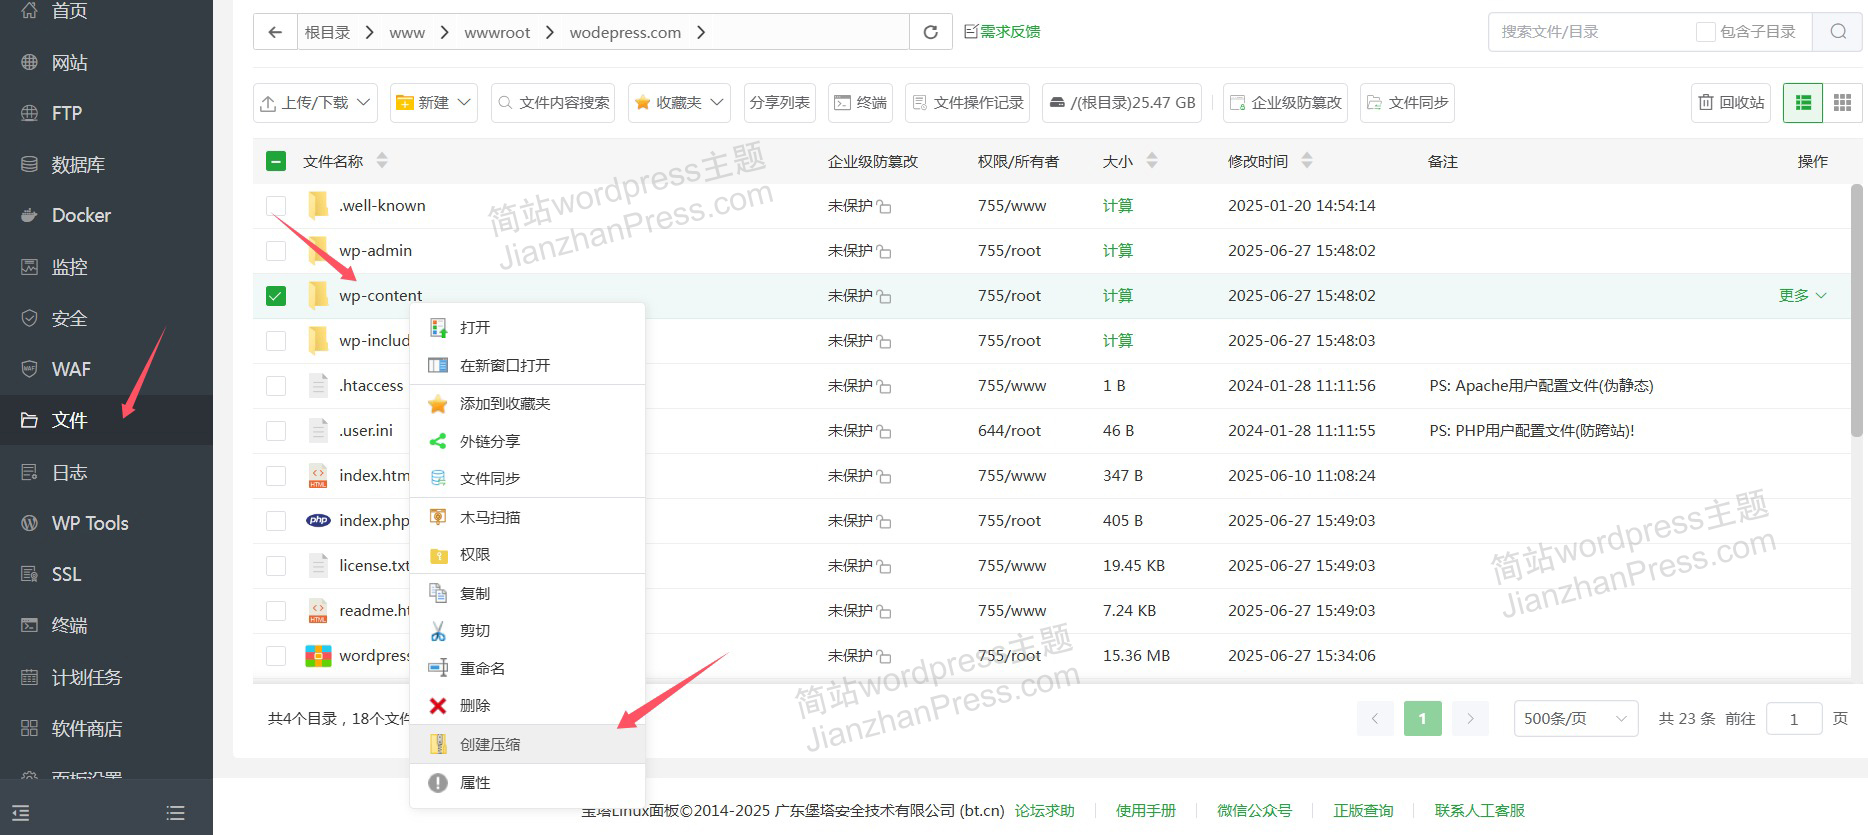Click the refresh directory icon
Viewport: 1868px width, 835px height.
(x=930, y=32)
